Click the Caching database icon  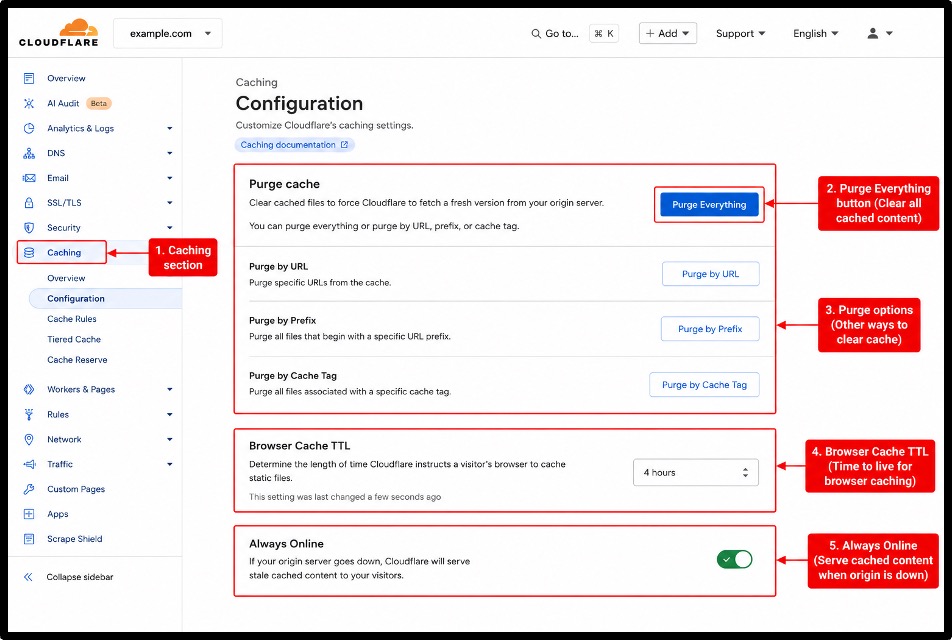coord(29,253)
